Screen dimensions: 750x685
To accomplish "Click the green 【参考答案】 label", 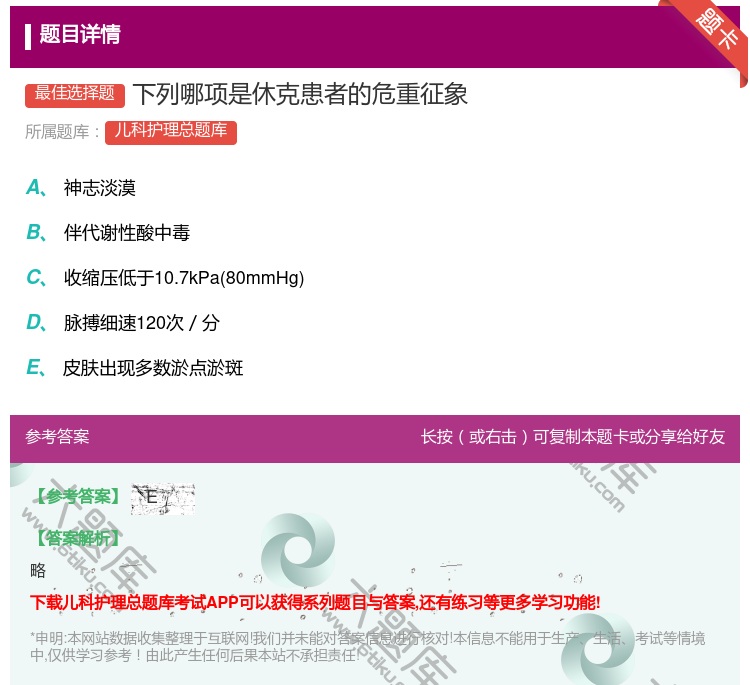I will (x=76, y=496).
